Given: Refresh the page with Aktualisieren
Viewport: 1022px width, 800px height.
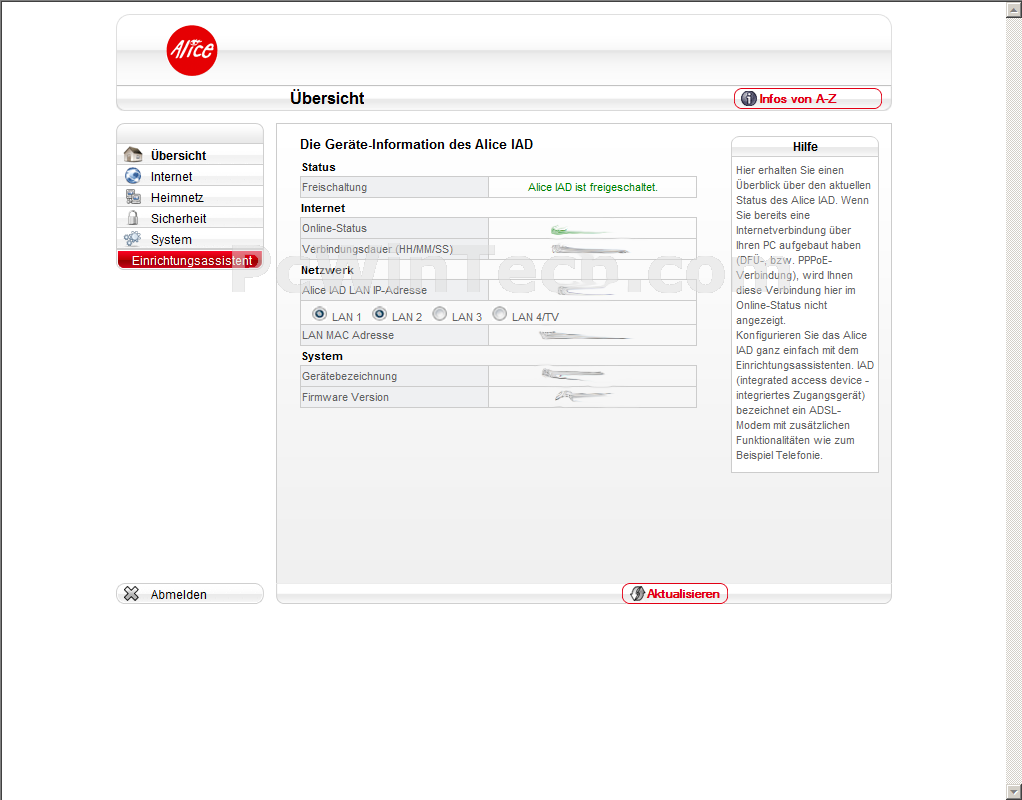Looking at the screenshot, I should (x=675, y=593).
